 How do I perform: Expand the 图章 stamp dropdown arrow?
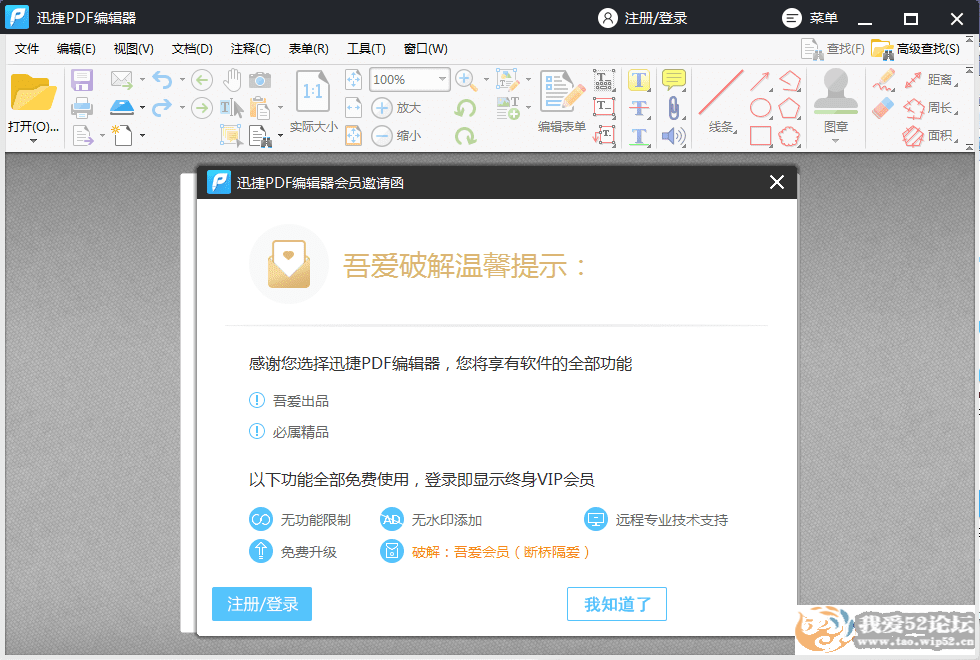[836, 141]
